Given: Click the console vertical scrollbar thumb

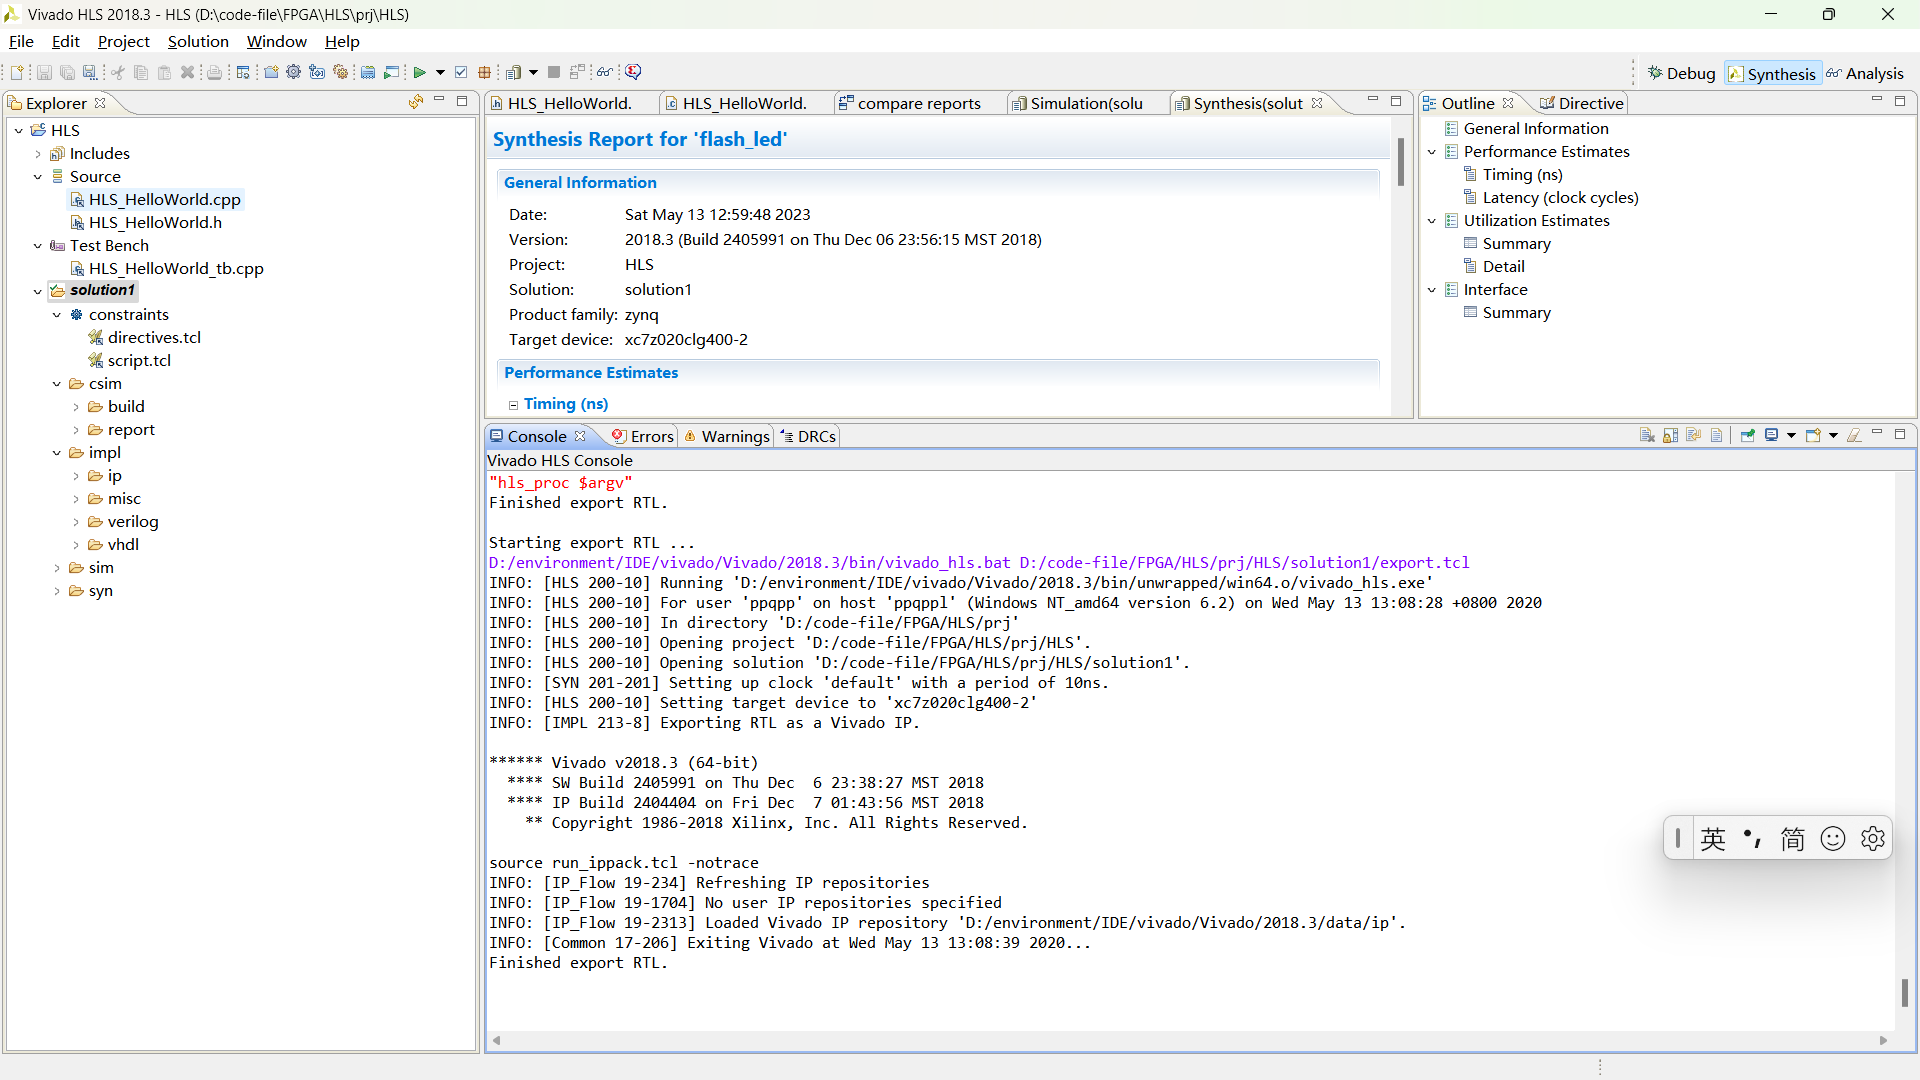Looking at the screenshot, I should 1905,993.
